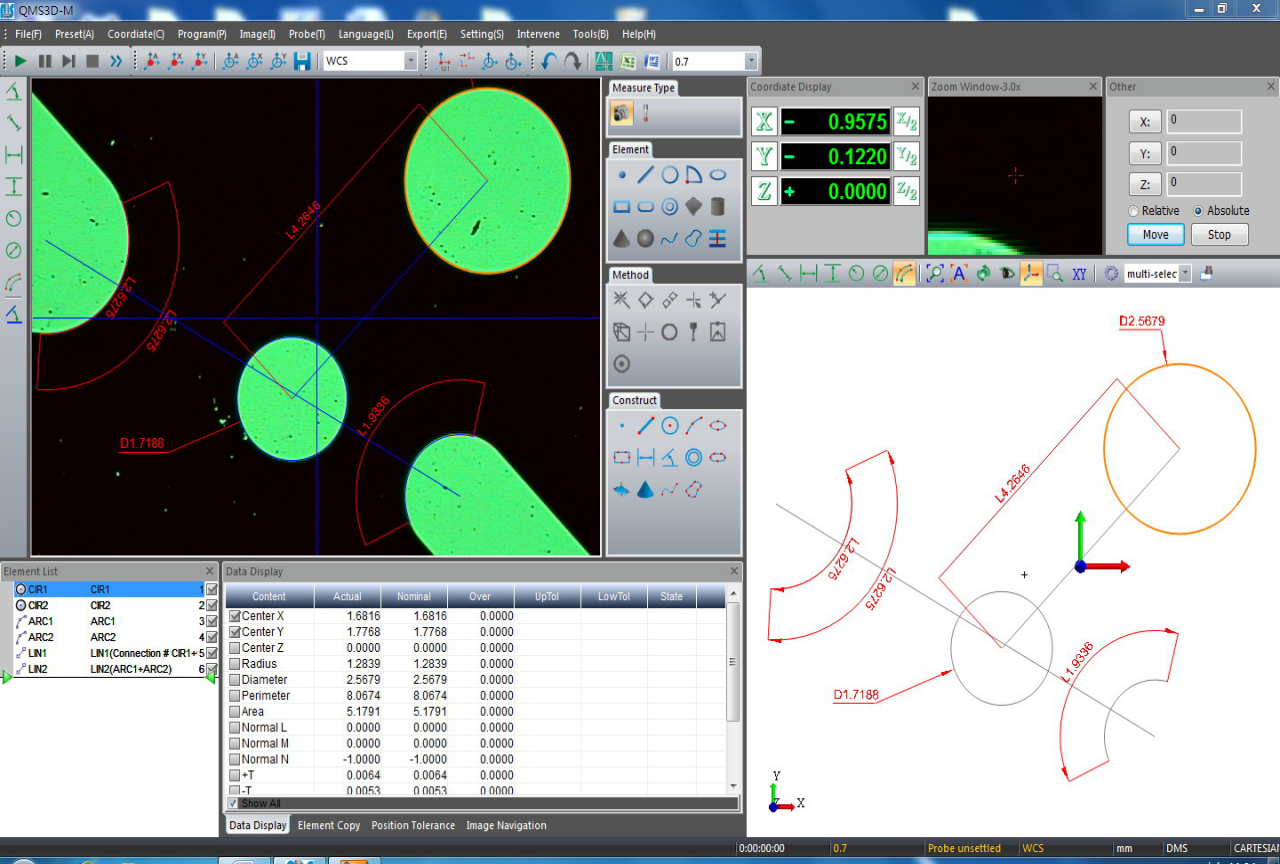Image resolution: width=1280 pixels, height=864 pixels.
Task: Select the Relative radio button
Action: click(1133, 211)
